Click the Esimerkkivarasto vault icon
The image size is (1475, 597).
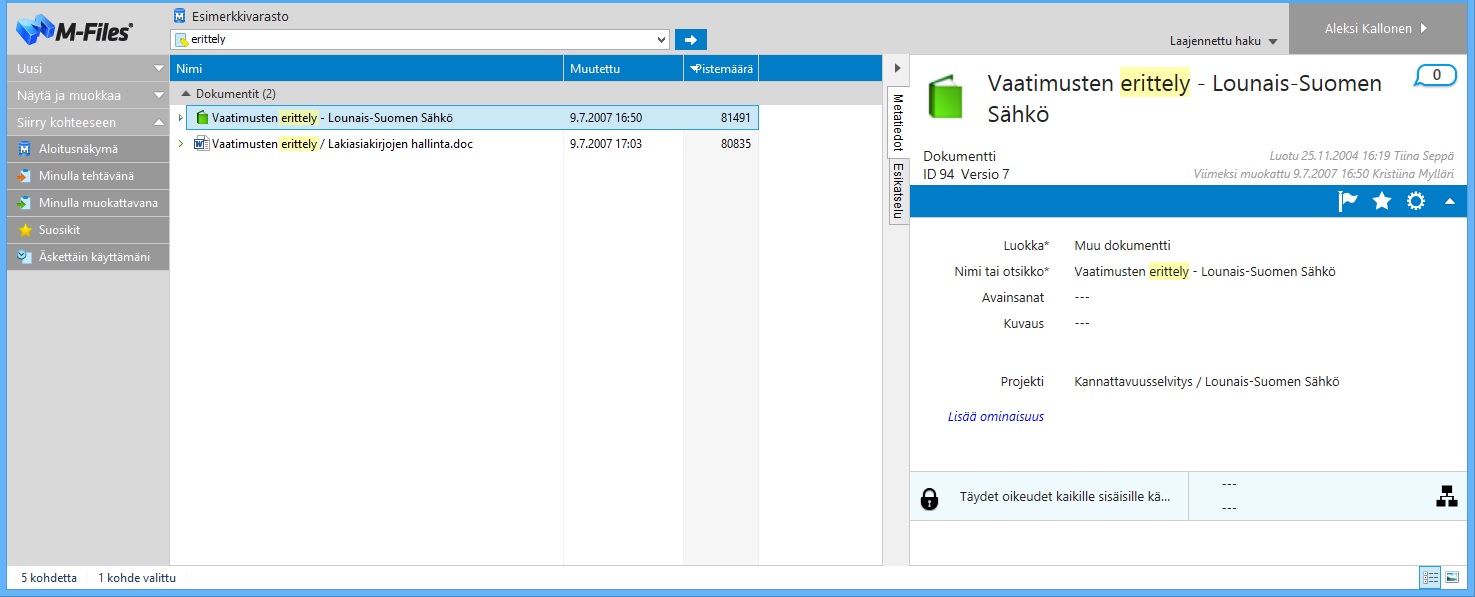(179, 16)
